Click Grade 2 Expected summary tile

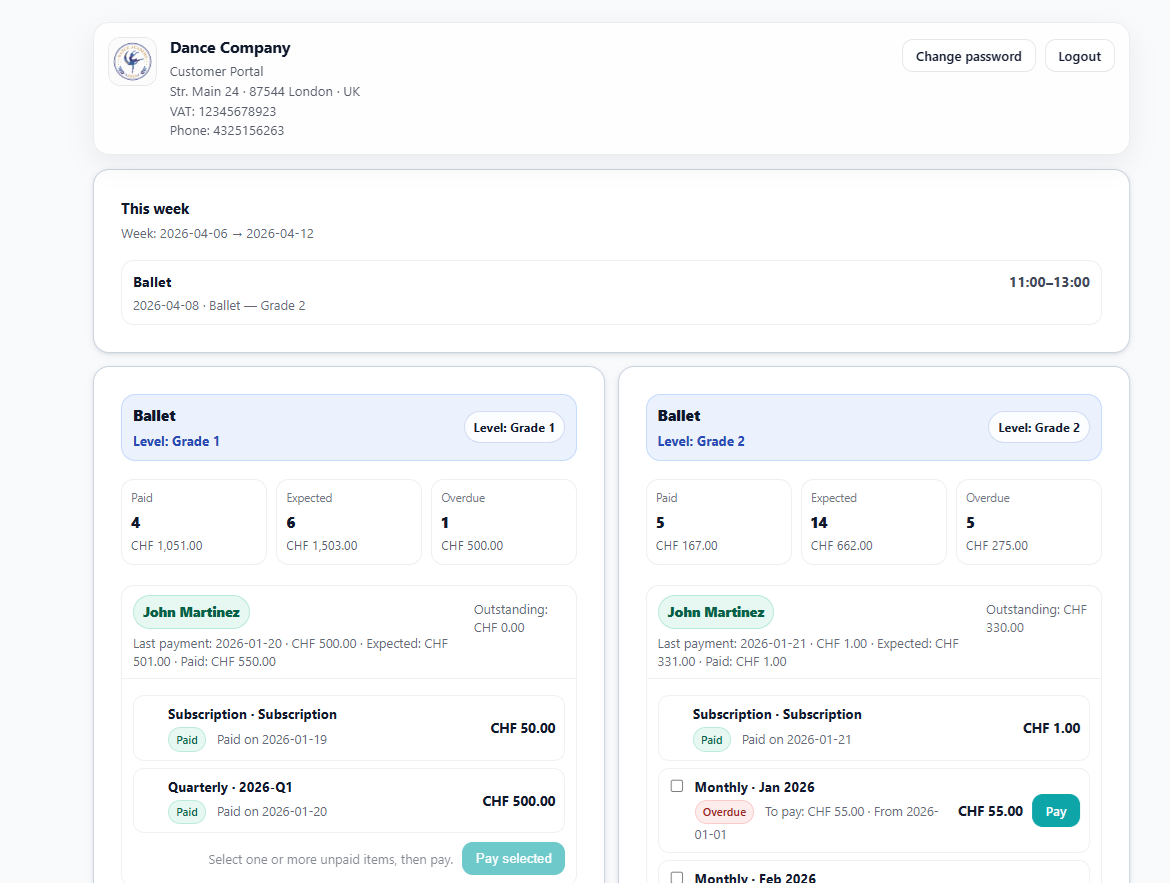(872, 522)
